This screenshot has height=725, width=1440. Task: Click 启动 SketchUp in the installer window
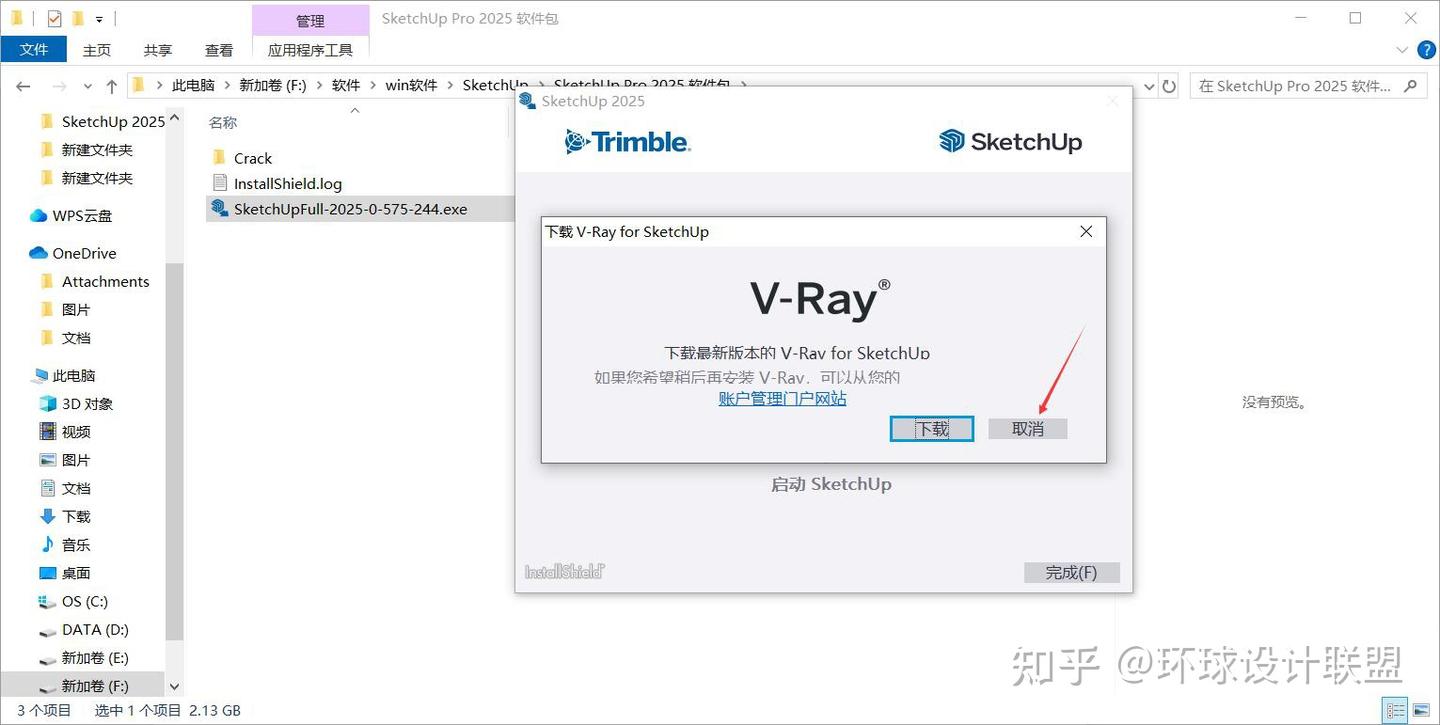point(831,484)
